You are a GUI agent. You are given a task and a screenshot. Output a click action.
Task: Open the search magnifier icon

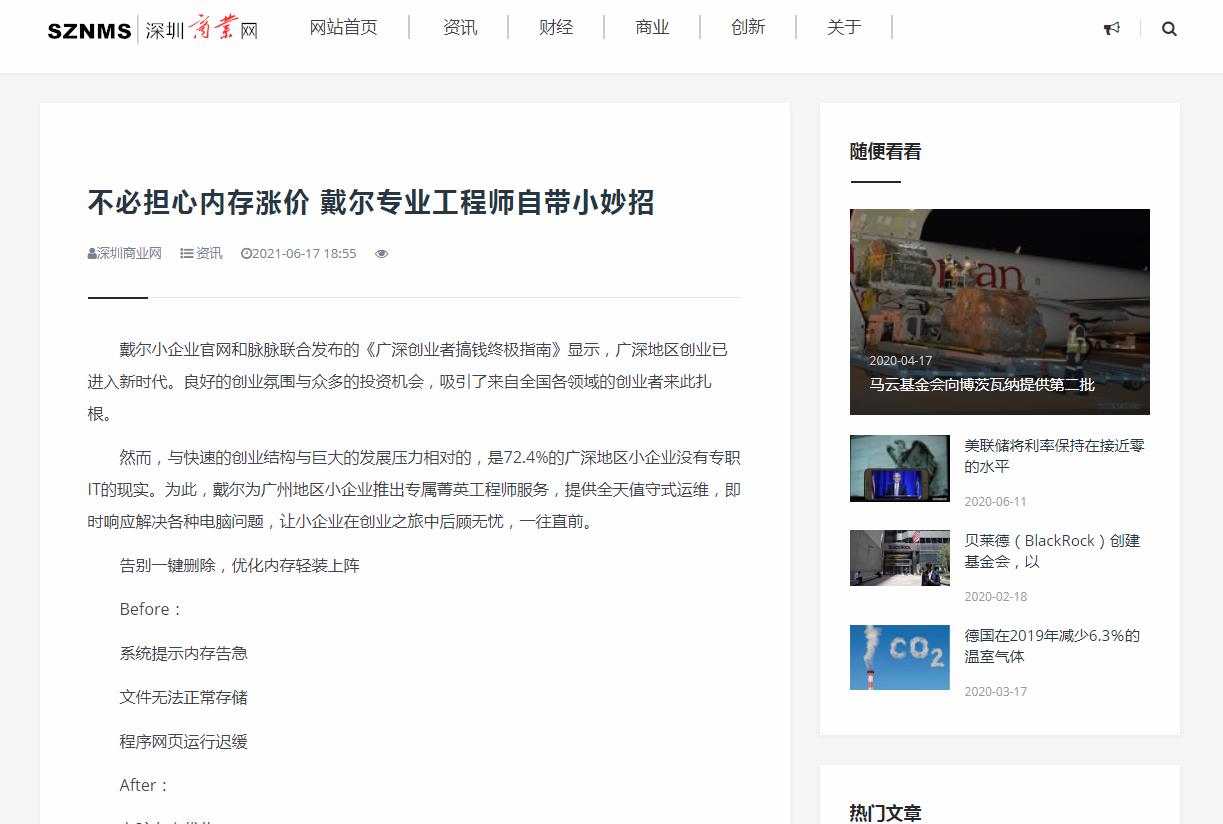tap(1169, 29)
